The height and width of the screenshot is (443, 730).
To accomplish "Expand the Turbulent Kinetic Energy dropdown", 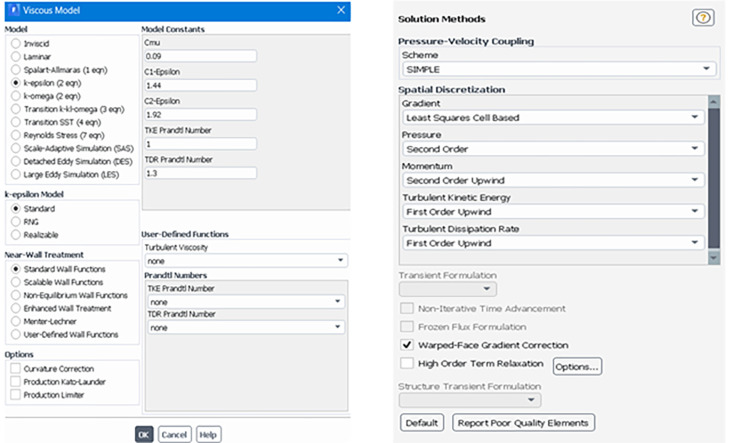I will tap(553, 211).
